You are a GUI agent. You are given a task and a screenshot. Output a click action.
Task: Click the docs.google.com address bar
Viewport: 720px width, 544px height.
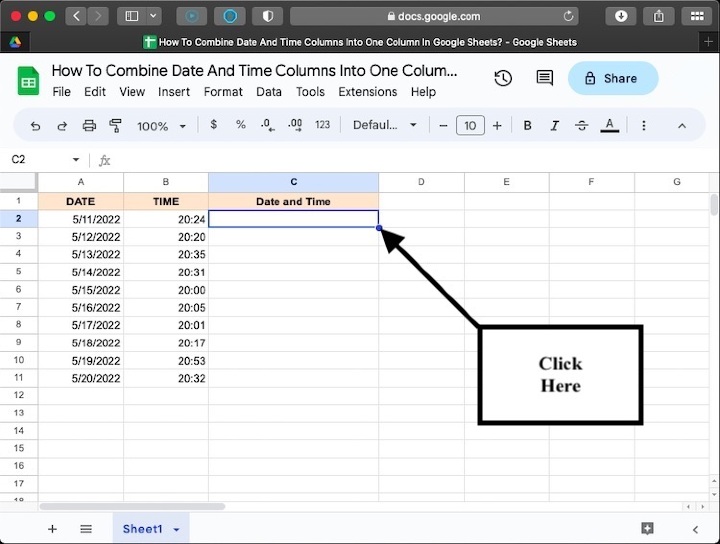click(434, 17)
